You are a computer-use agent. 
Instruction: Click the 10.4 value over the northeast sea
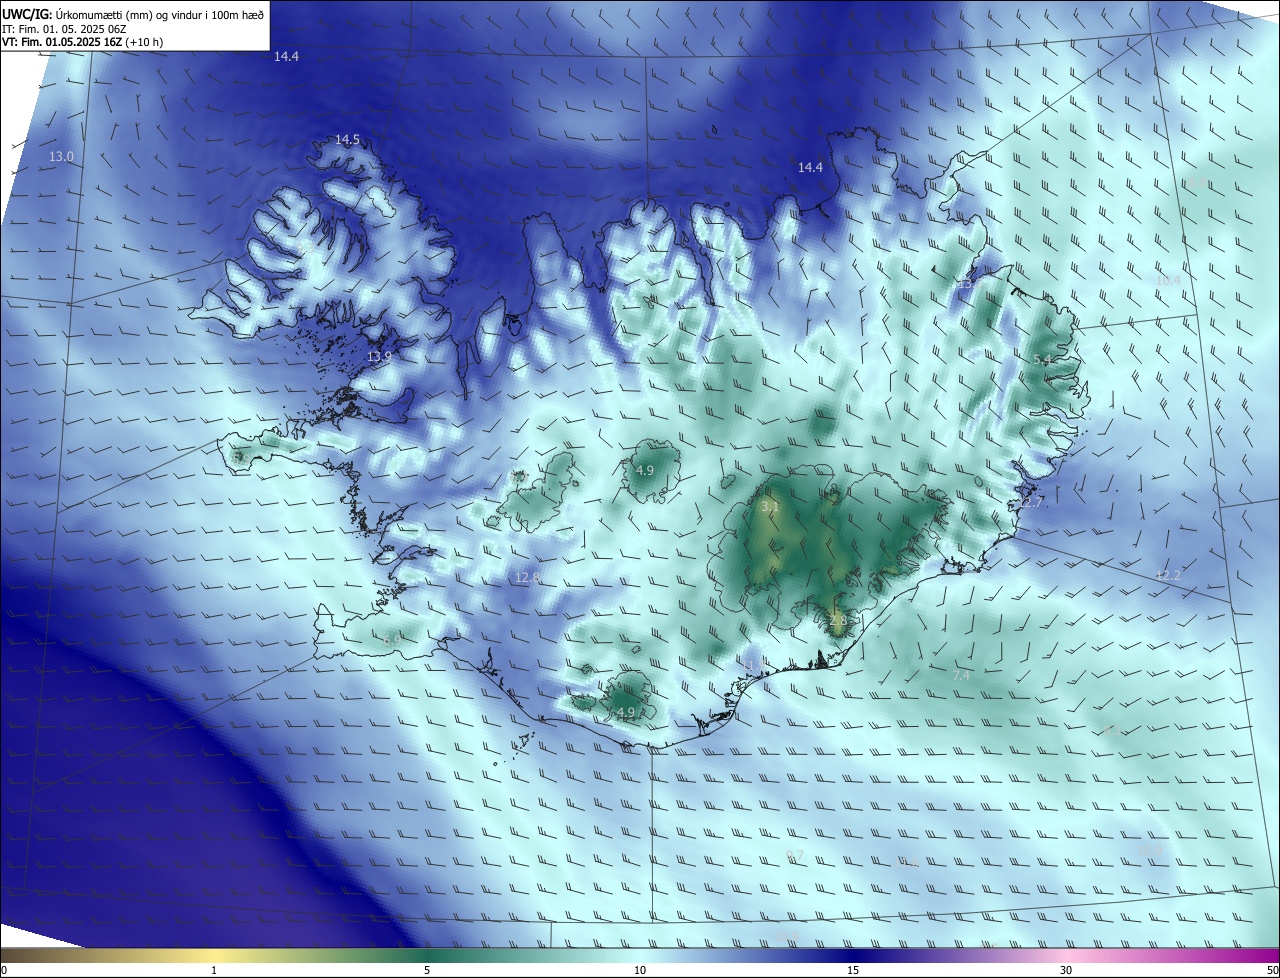(1168, 282)
